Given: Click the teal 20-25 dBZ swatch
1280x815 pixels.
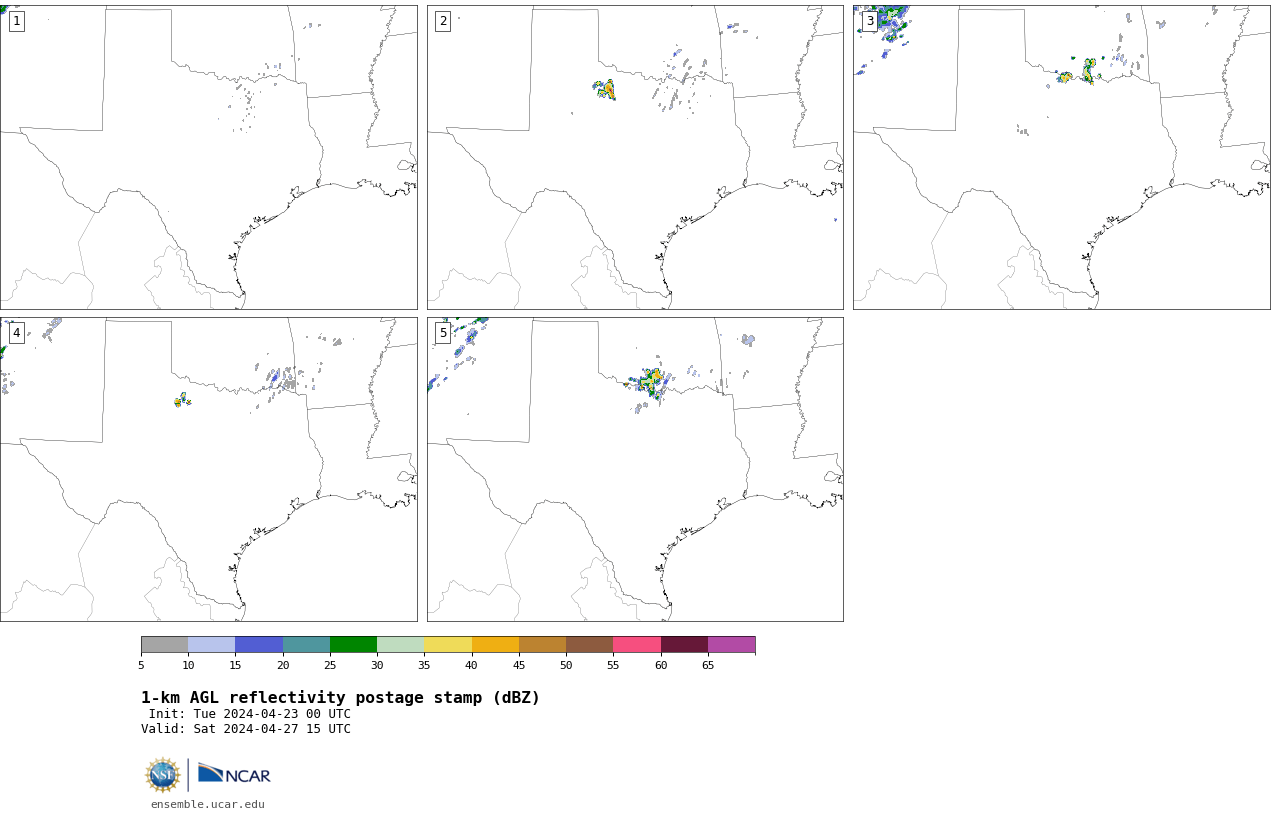Looking at the screenshot, I should point(306,644).
